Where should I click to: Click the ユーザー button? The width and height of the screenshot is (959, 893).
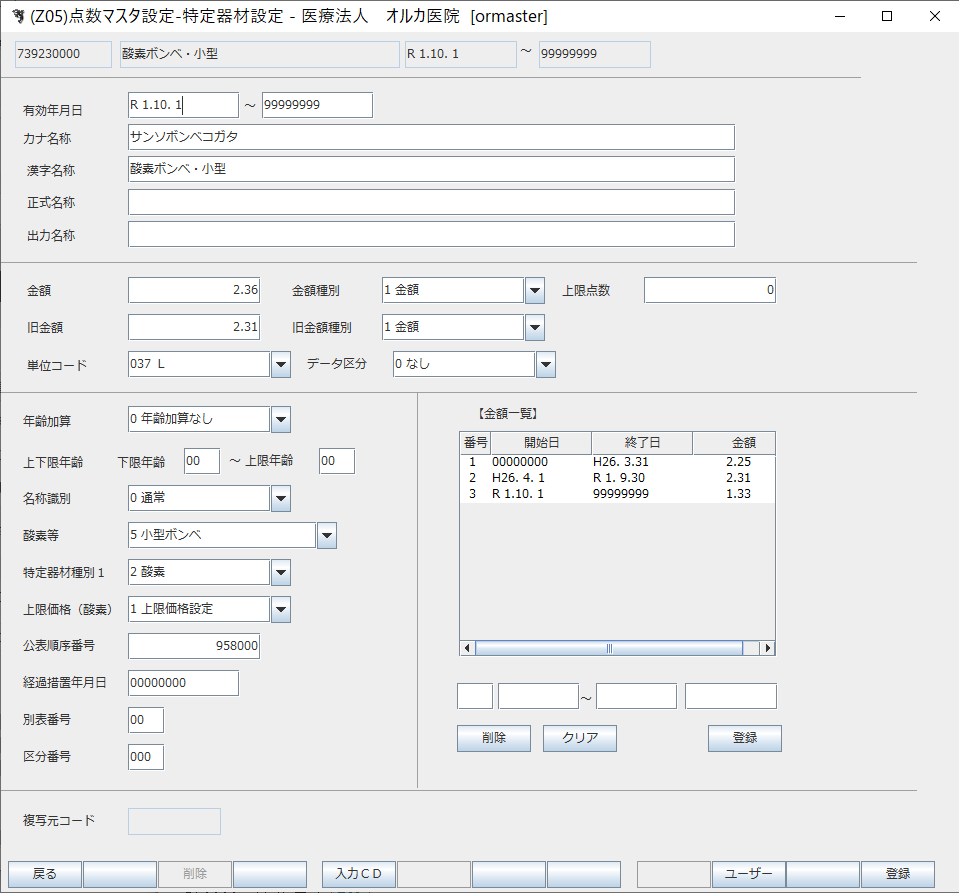[x=748, y=874]
